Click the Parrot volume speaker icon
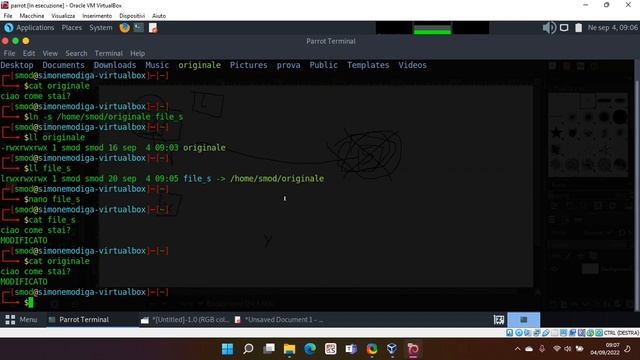This screenshot has height=360, width=640. pos(549,28)
